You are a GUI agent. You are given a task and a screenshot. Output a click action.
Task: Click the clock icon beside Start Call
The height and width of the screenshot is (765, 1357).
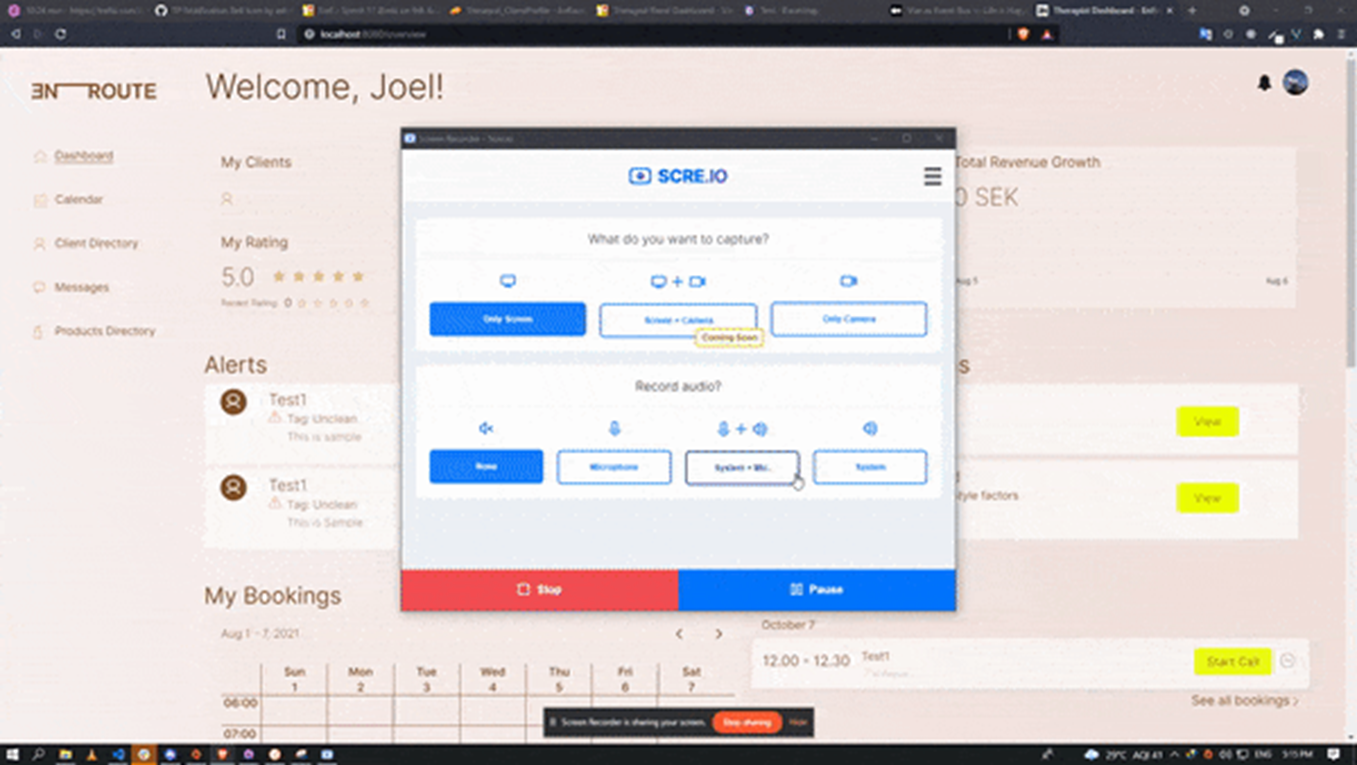(x=1288, y=661)
